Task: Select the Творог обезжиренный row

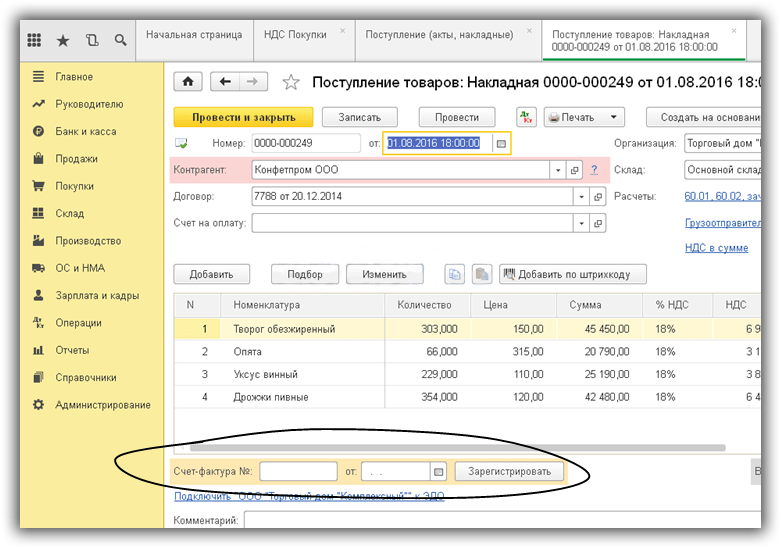Action: 467,329
